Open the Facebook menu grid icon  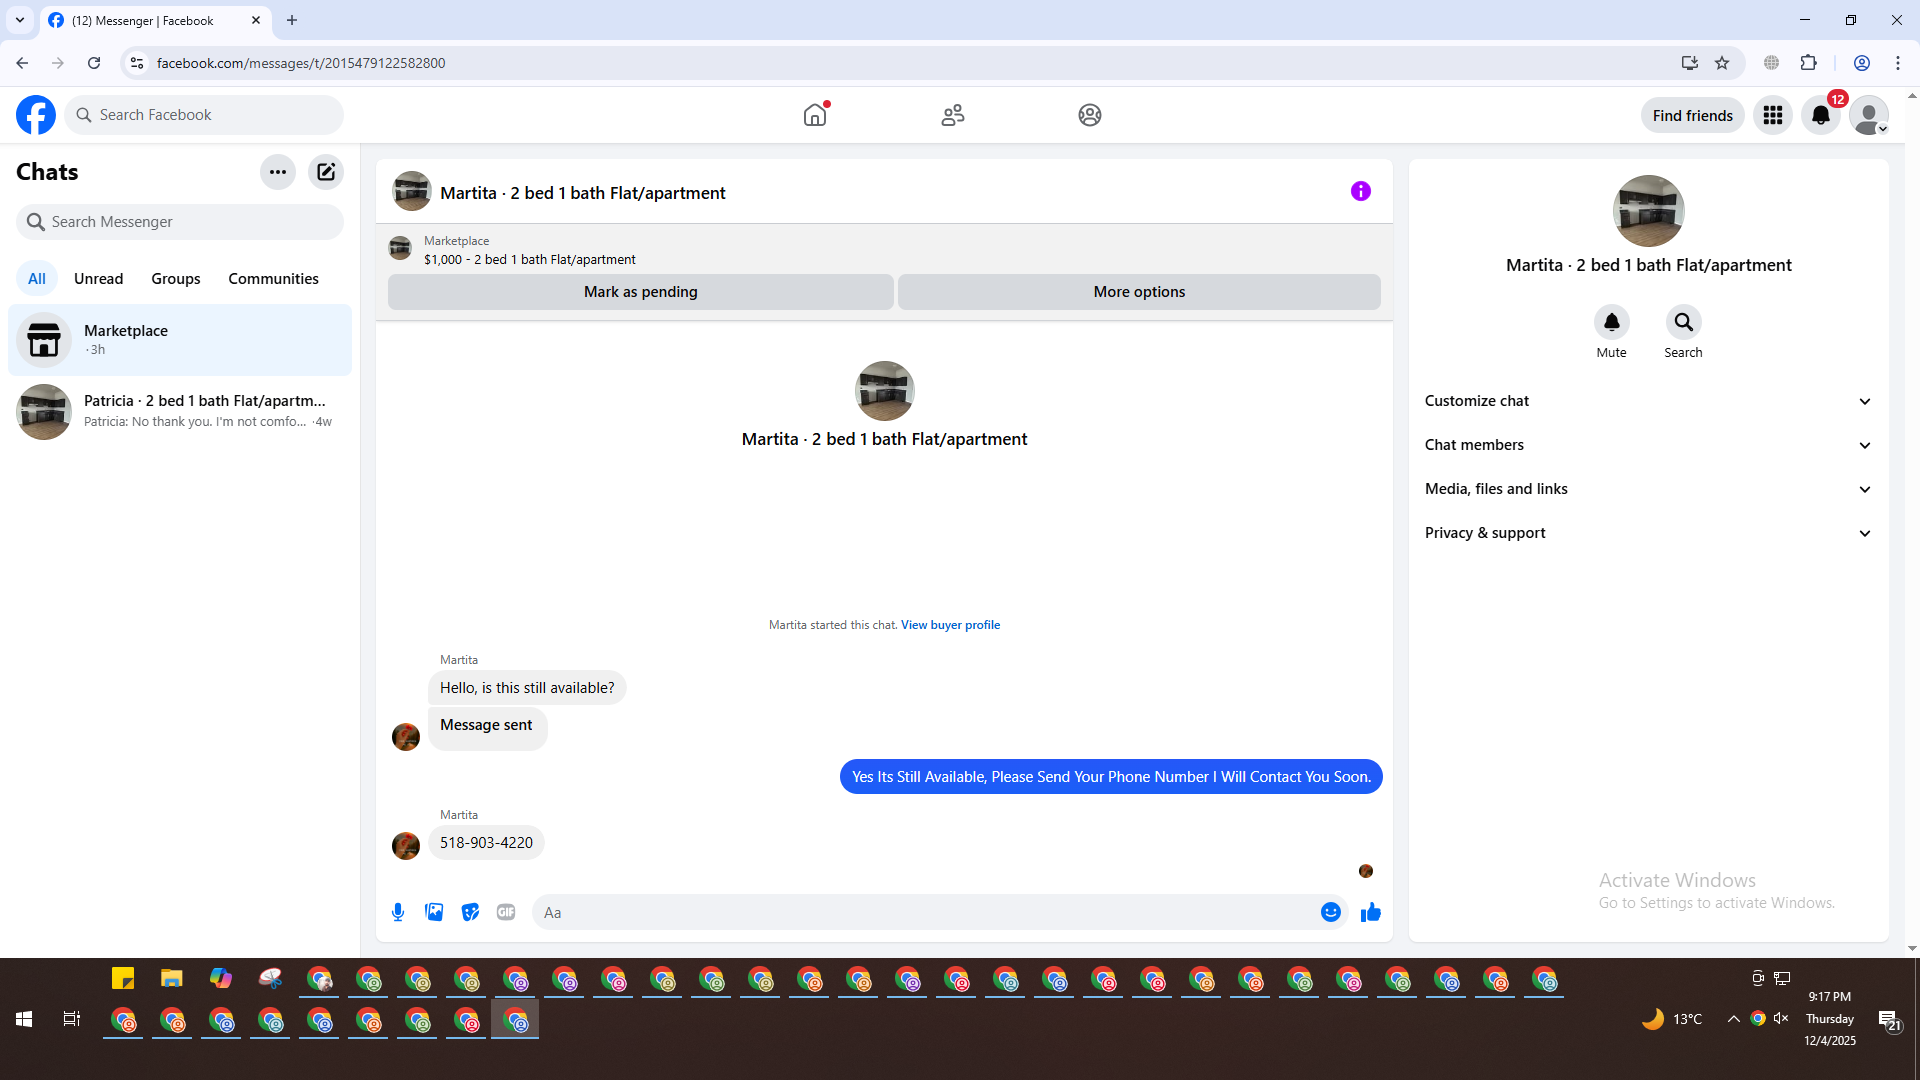click(x=1772, y=116)
